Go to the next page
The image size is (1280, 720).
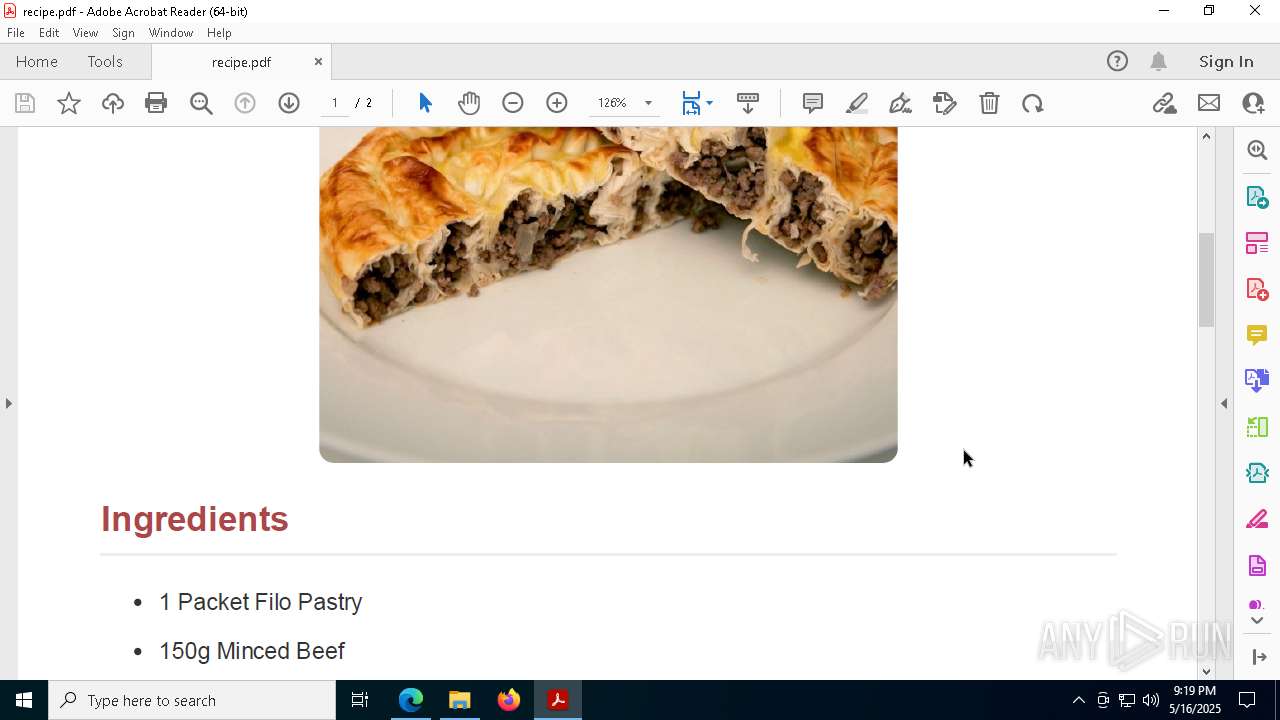tap(289, 103)
